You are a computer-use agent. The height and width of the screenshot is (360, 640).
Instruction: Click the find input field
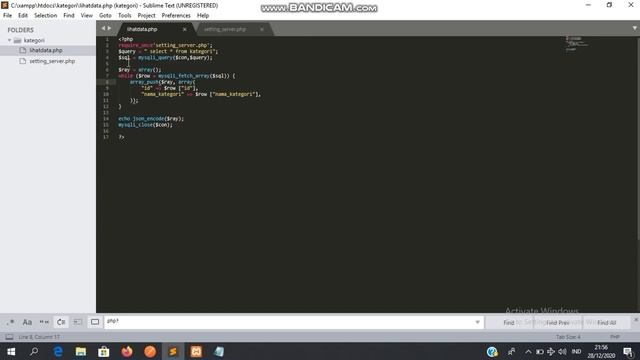pos(289,322)
